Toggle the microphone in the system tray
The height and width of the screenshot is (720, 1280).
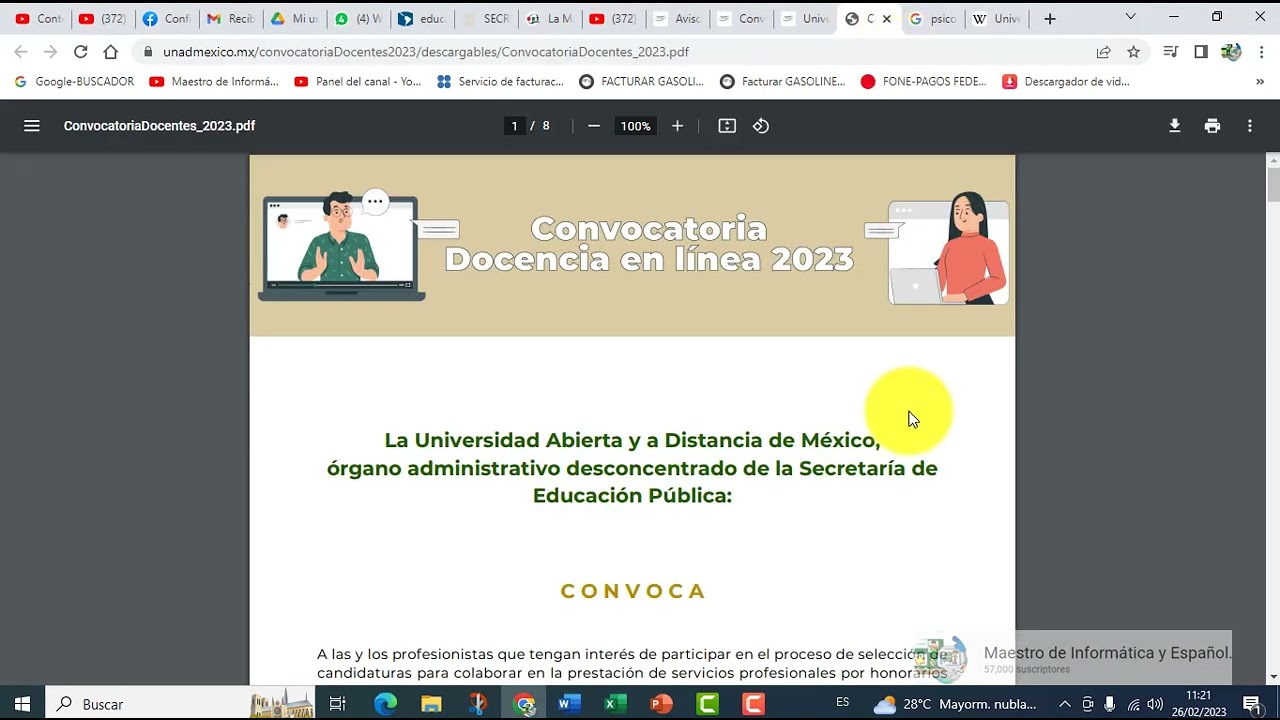pos(1110,703)
